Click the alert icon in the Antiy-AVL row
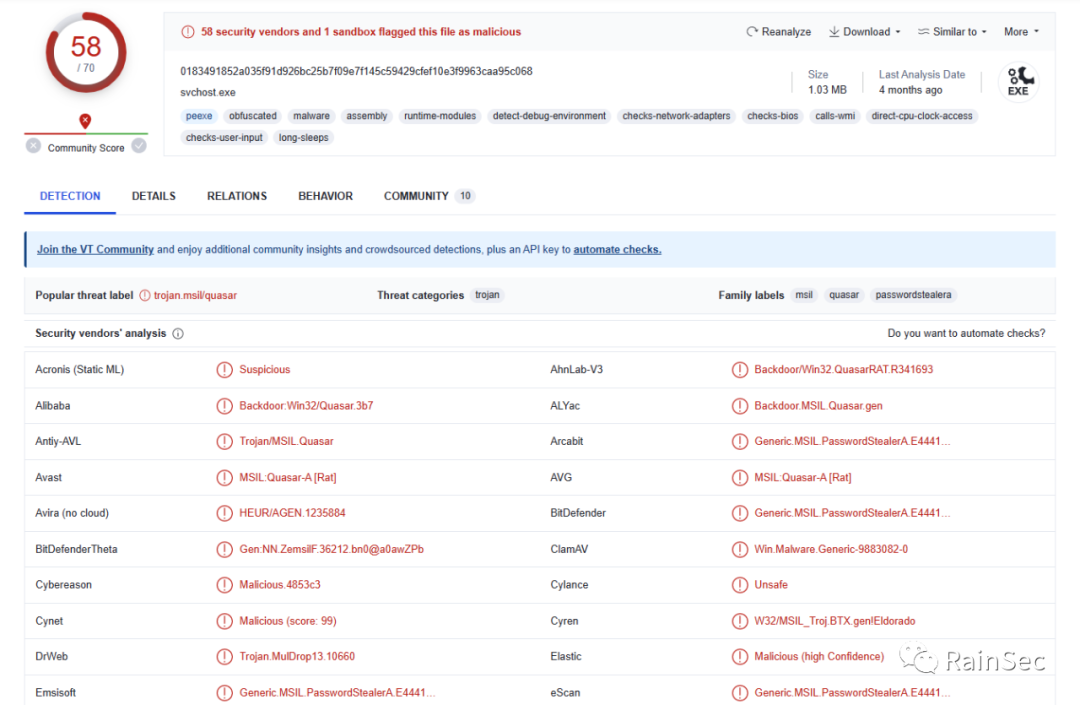The image size is (1080, 705). point(225,441)
